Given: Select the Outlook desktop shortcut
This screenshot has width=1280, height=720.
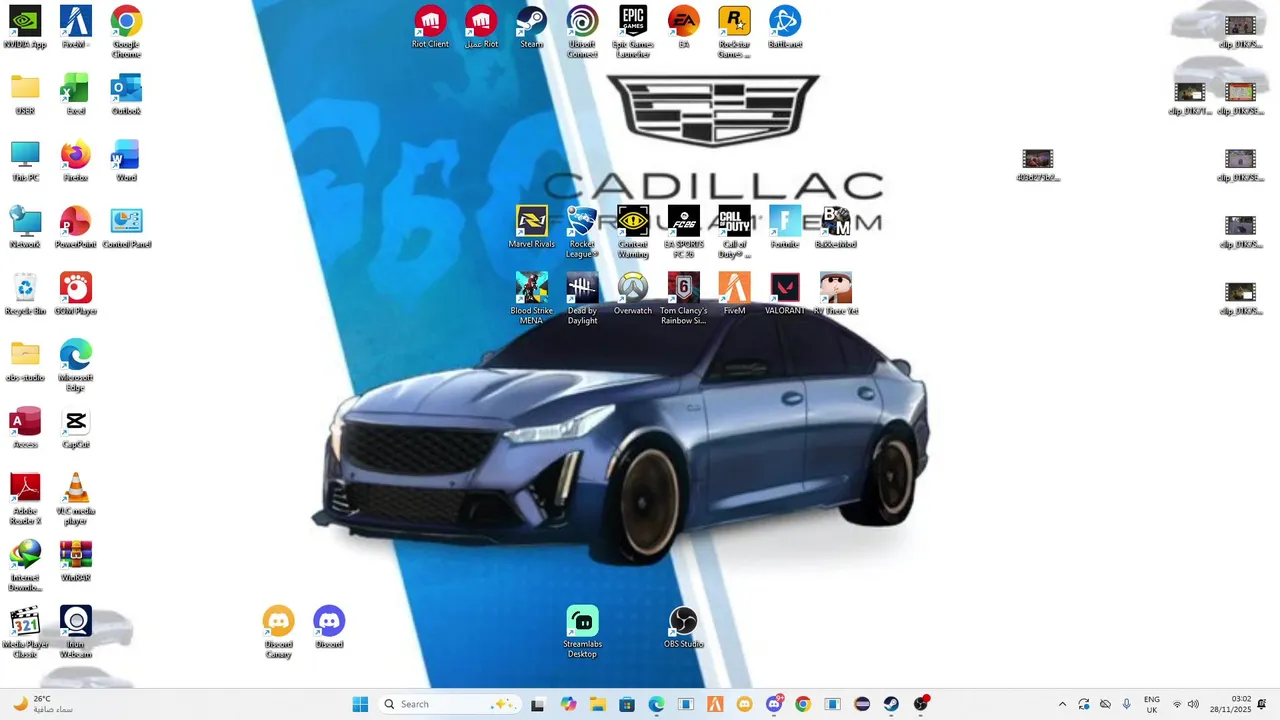Looking at the screenshot, I should point(126,95).
